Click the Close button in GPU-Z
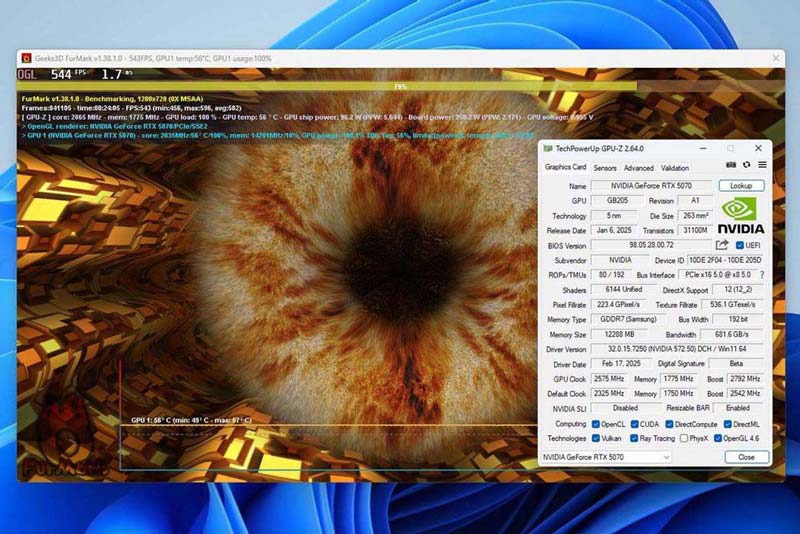Image resolution: width=800 pixels, height=534 pixels. tap(746, 457)
